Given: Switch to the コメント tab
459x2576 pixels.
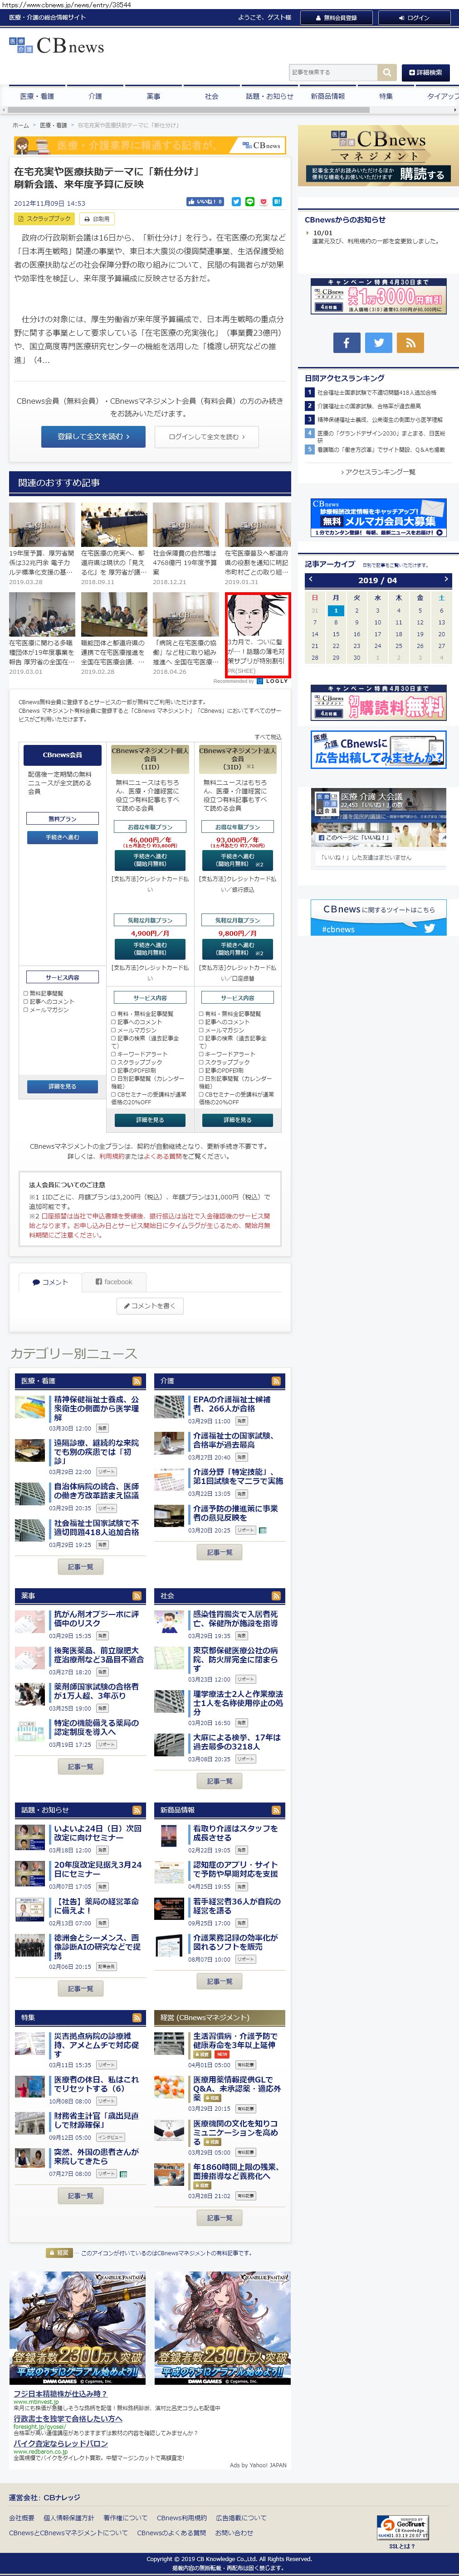Looking at the screenshot, I should click(49, 1282).
